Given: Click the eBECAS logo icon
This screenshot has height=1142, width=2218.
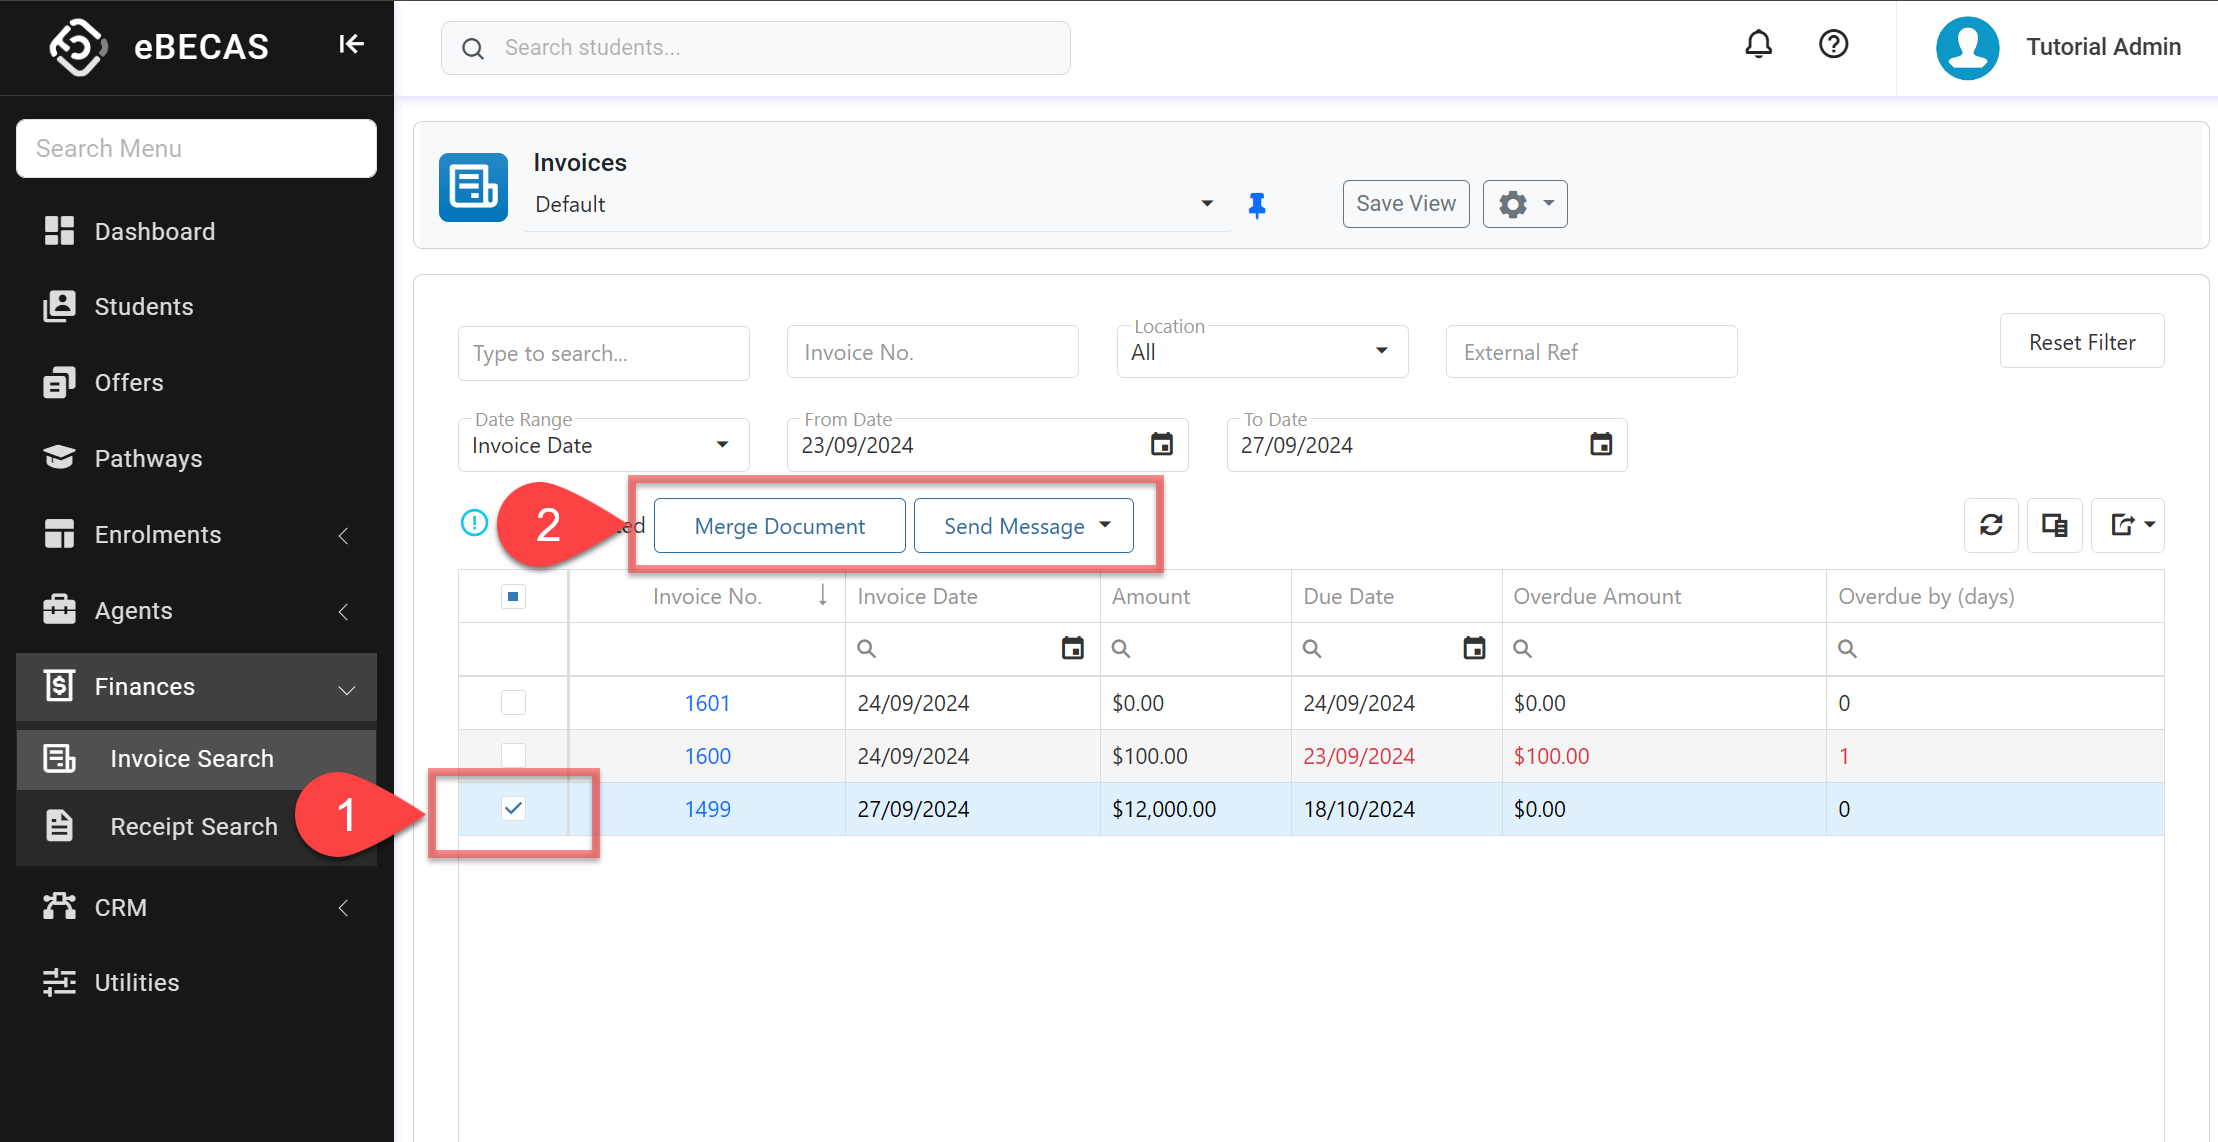Looking at the screenshot, I should click(78, 47).
